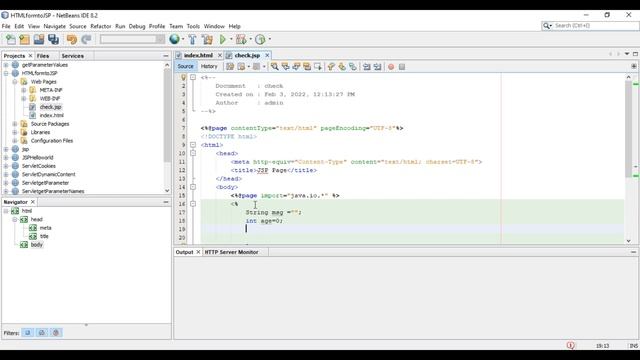The image size is (640, 360).
Task: Click the Save All toolbar icon
Action: (x=53, y=40)
